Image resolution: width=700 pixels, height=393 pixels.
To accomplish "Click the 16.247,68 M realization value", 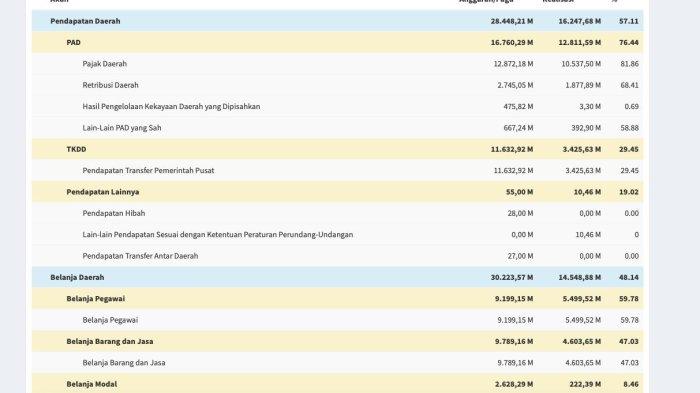I will click(579, 21).
